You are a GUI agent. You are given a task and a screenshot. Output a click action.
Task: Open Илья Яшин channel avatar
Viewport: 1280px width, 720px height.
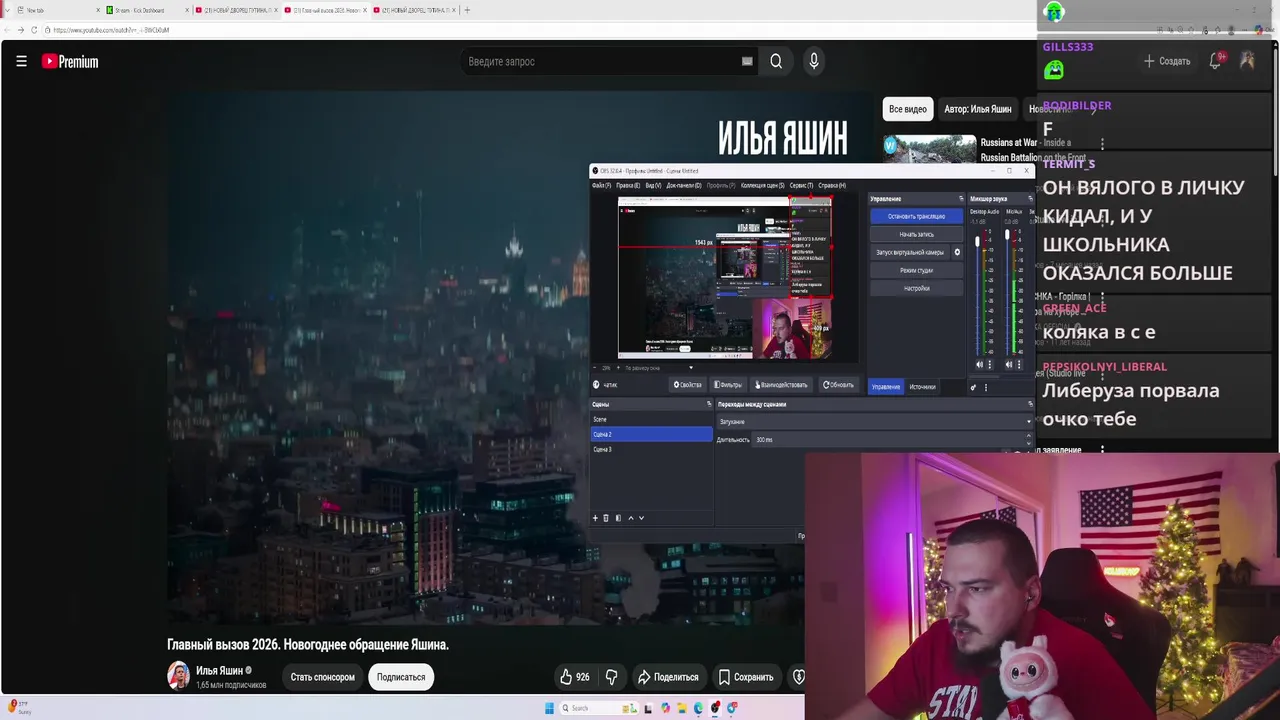178,676
